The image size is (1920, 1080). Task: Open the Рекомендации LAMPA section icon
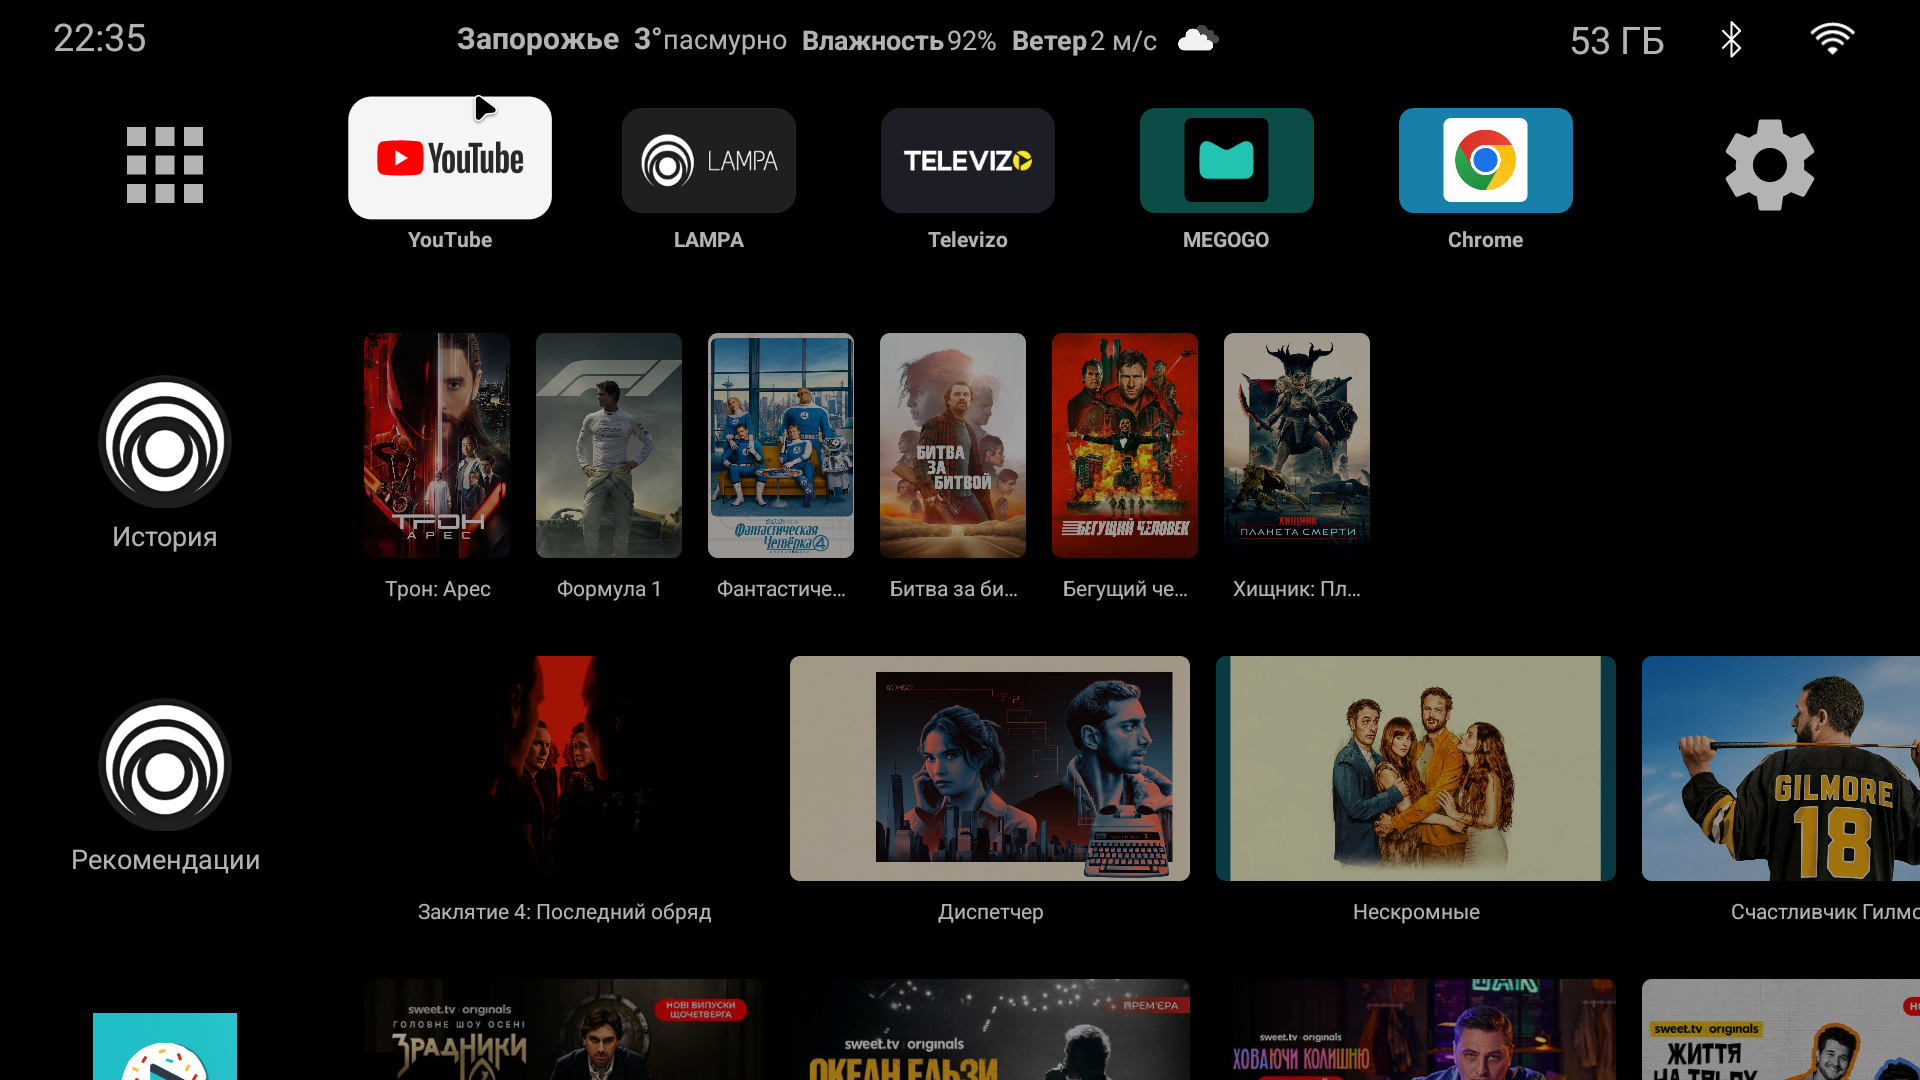pos(165,765)
